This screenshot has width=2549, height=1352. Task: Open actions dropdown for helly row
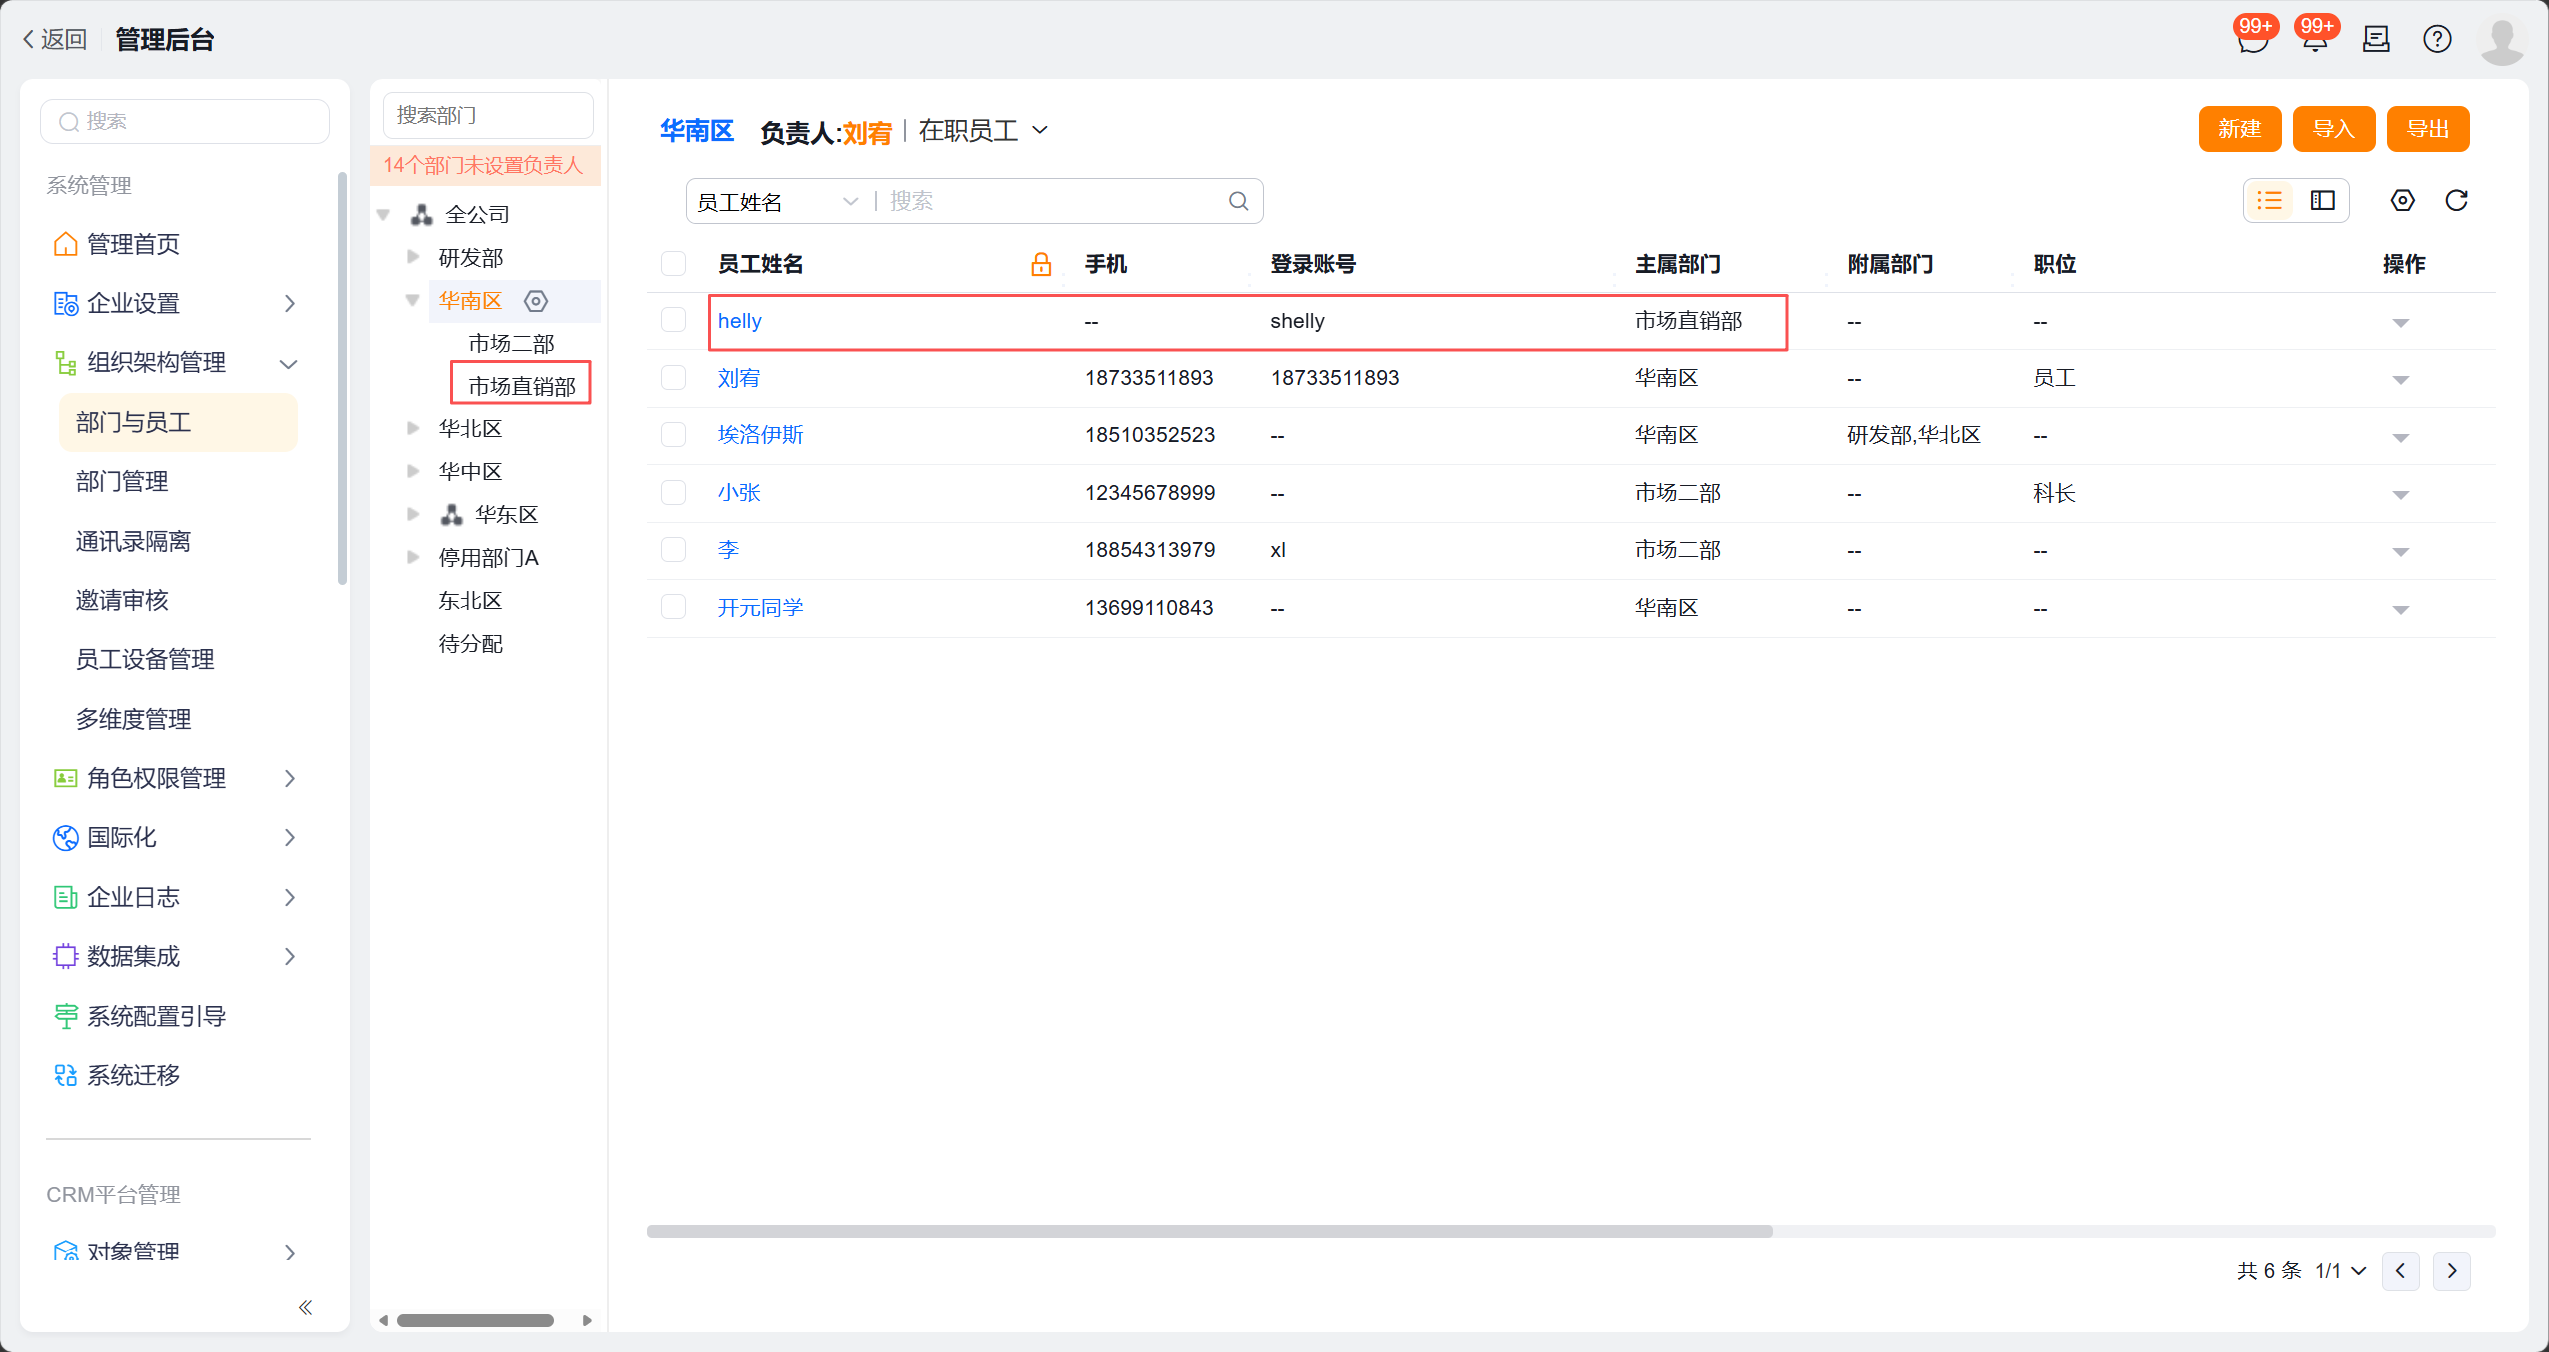[x=2400, y=322]
